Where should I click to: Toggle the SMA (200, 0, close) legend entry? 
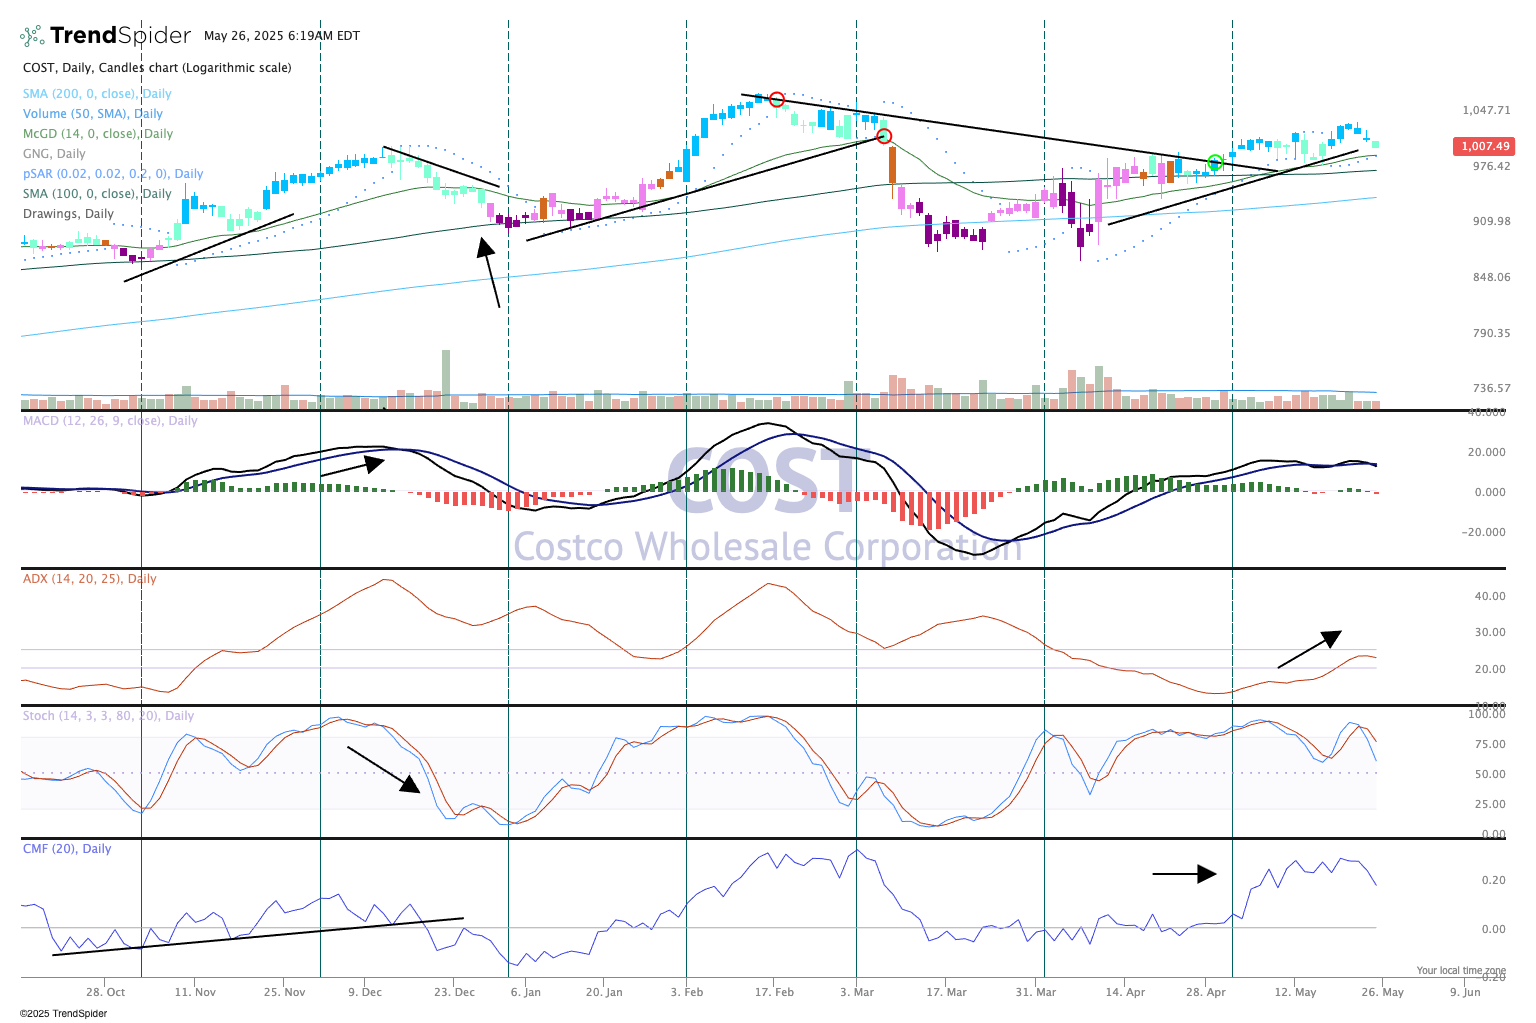(97, 94)
